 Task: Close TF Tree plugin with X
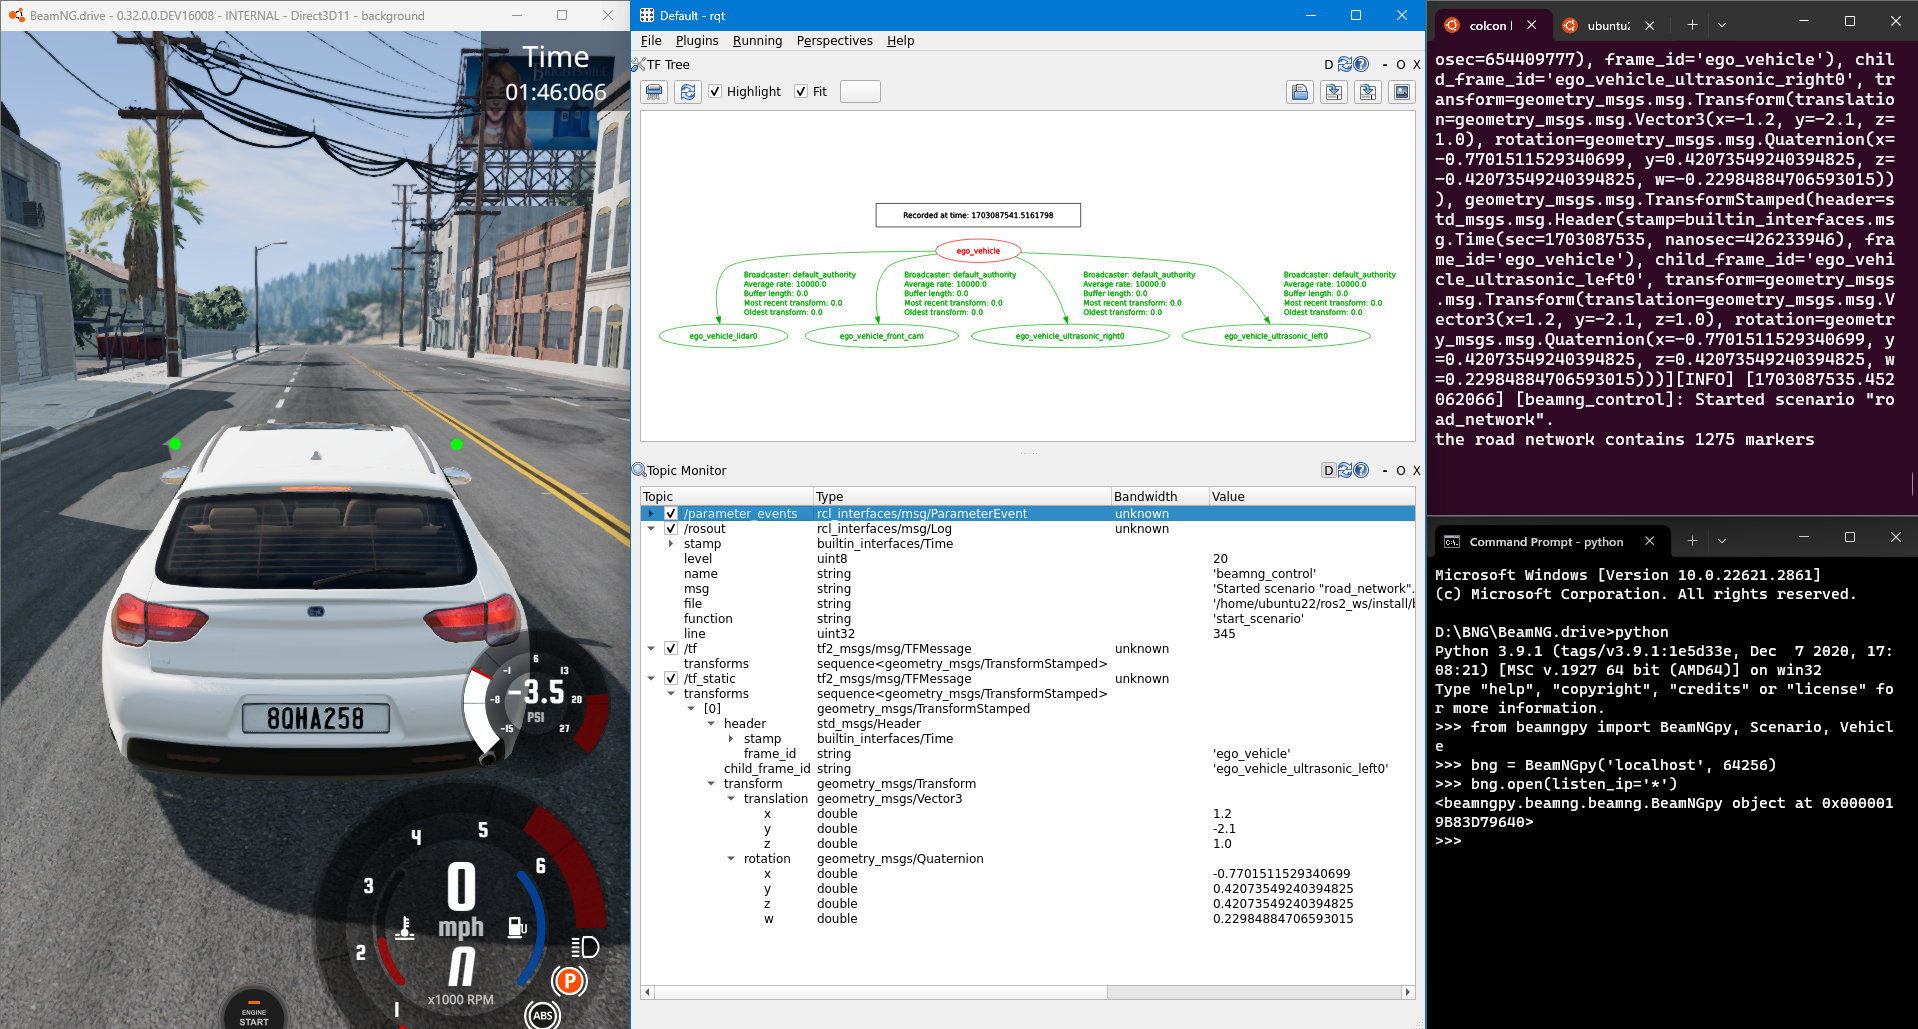click(1416, 65)
